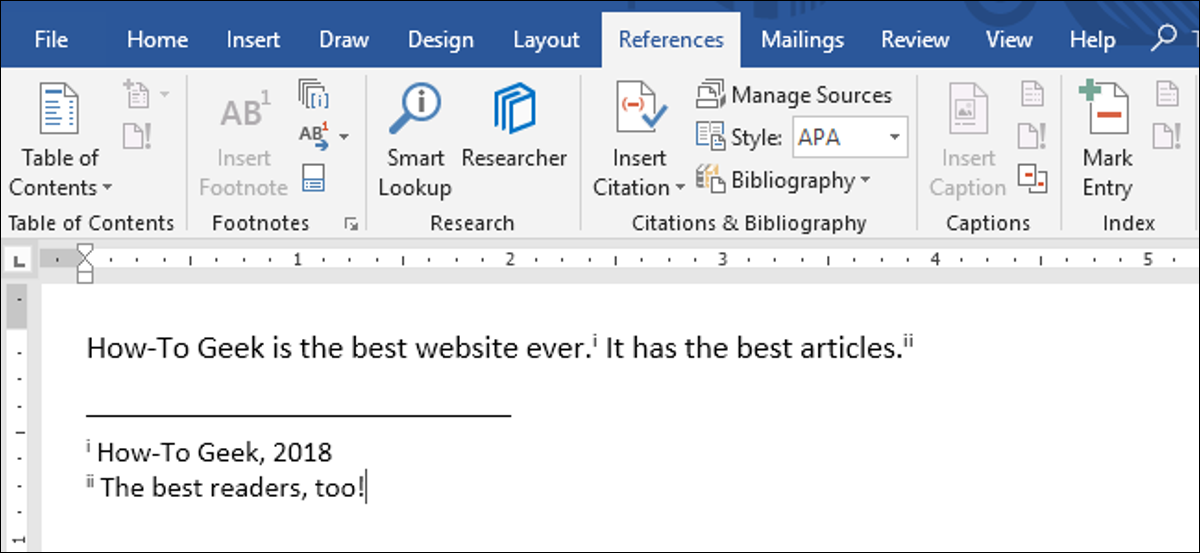Screen dimensions: 1200x553
Task: Open the Next Footnote dropdown arrow
Action: coord(345,135)
